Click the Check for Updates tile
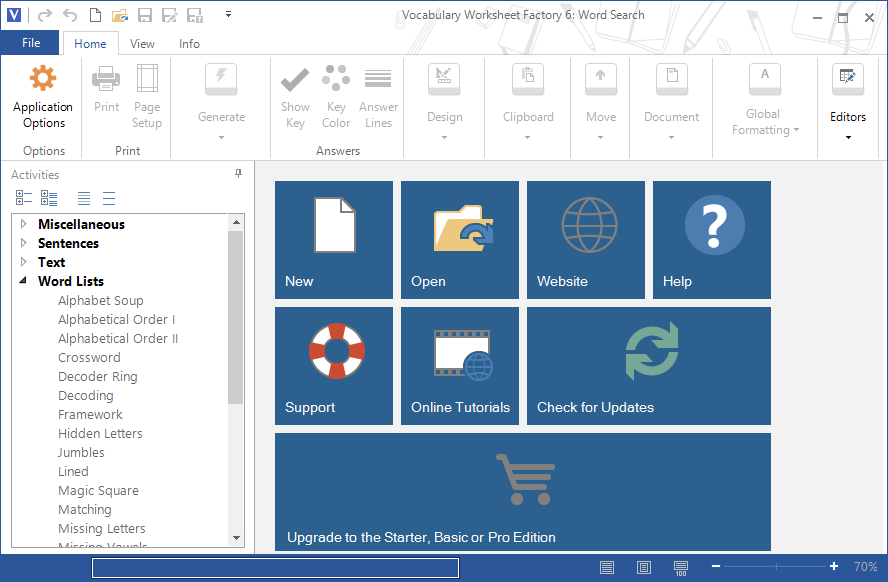 [649, 366]
